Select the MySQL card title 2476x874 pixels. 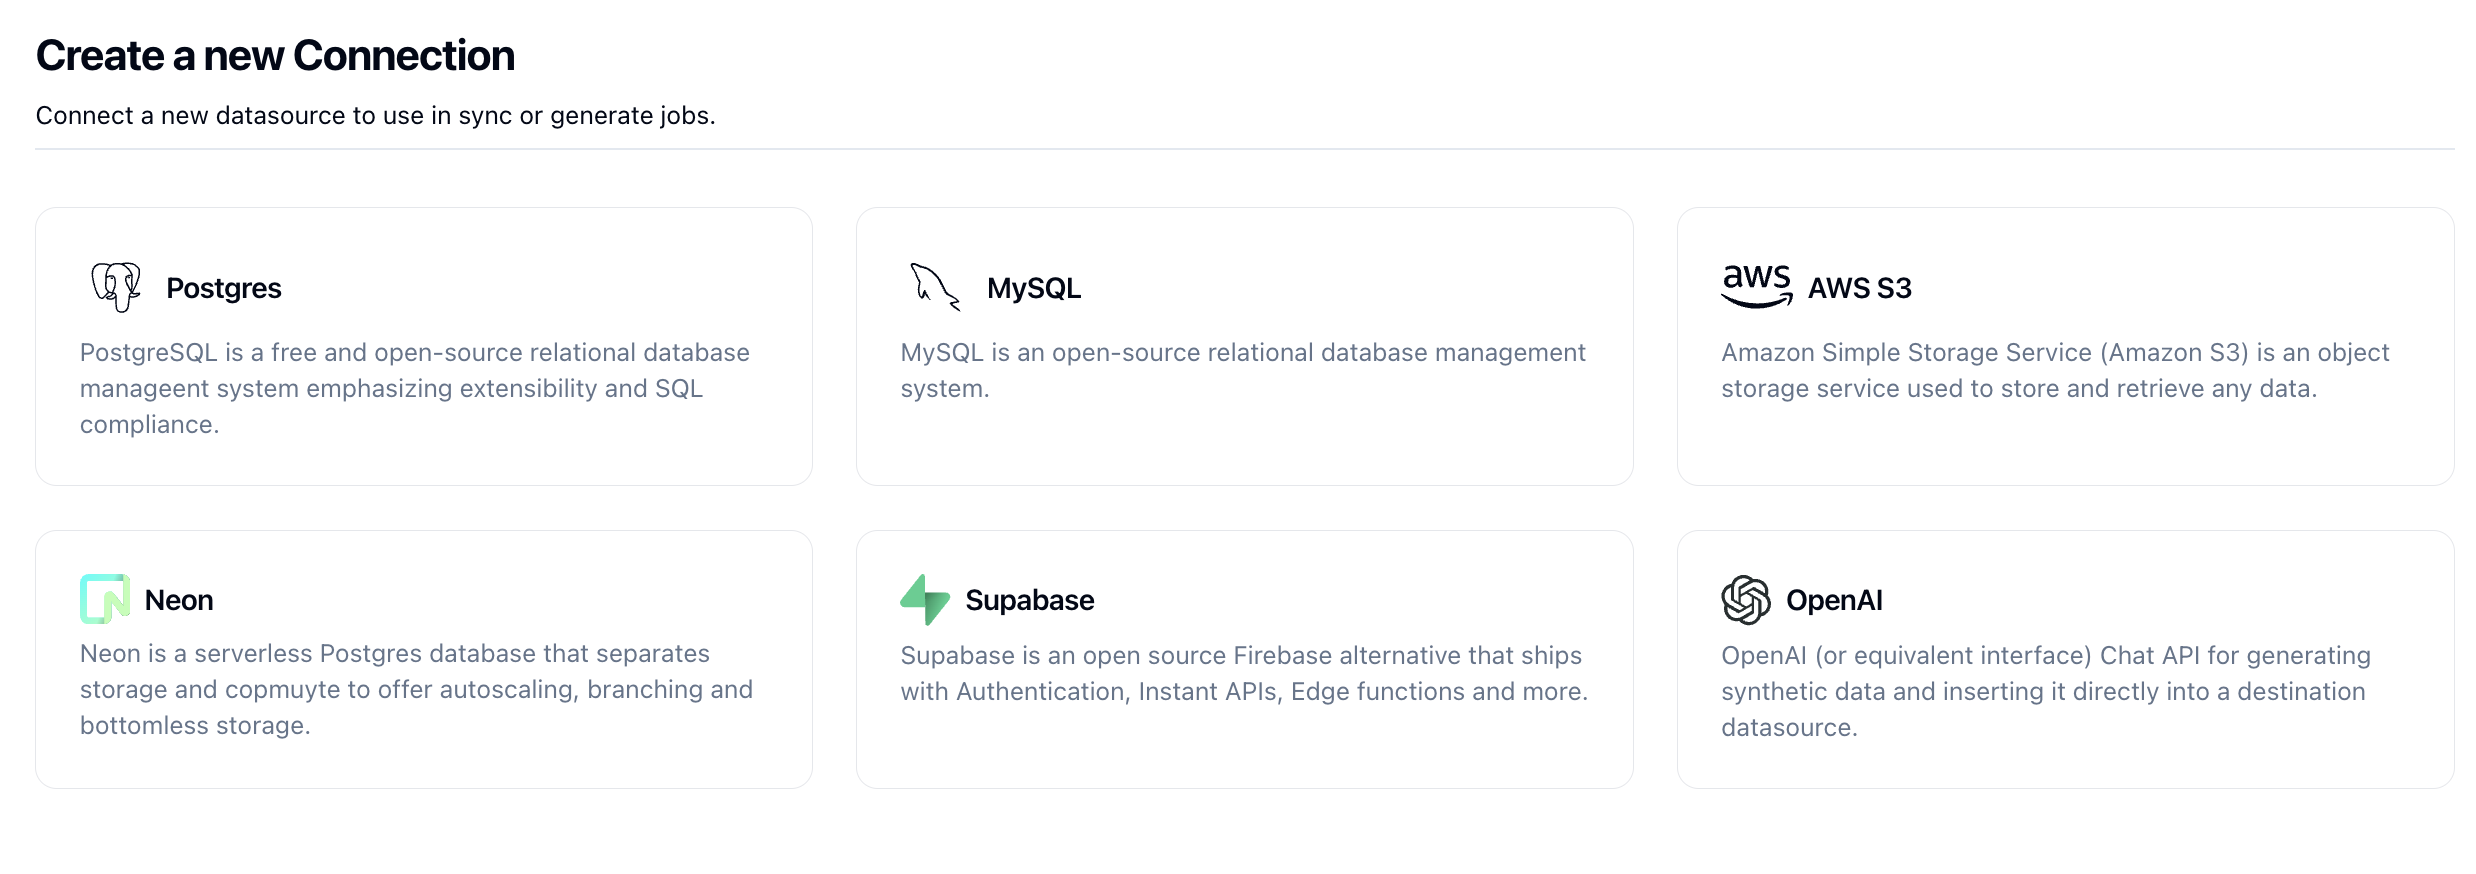pos(1034,288)
